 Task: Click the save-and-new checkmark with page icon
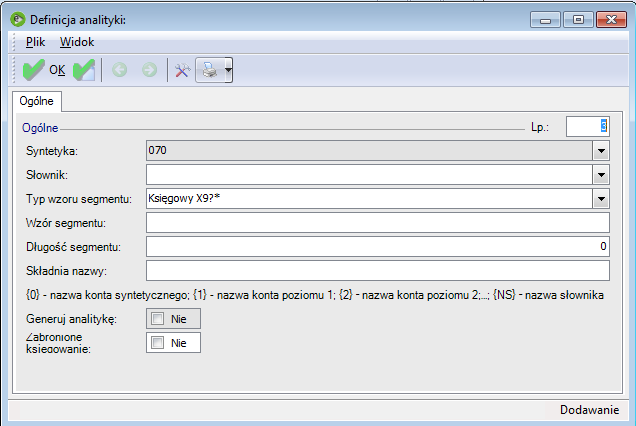[x=84, y=70]
